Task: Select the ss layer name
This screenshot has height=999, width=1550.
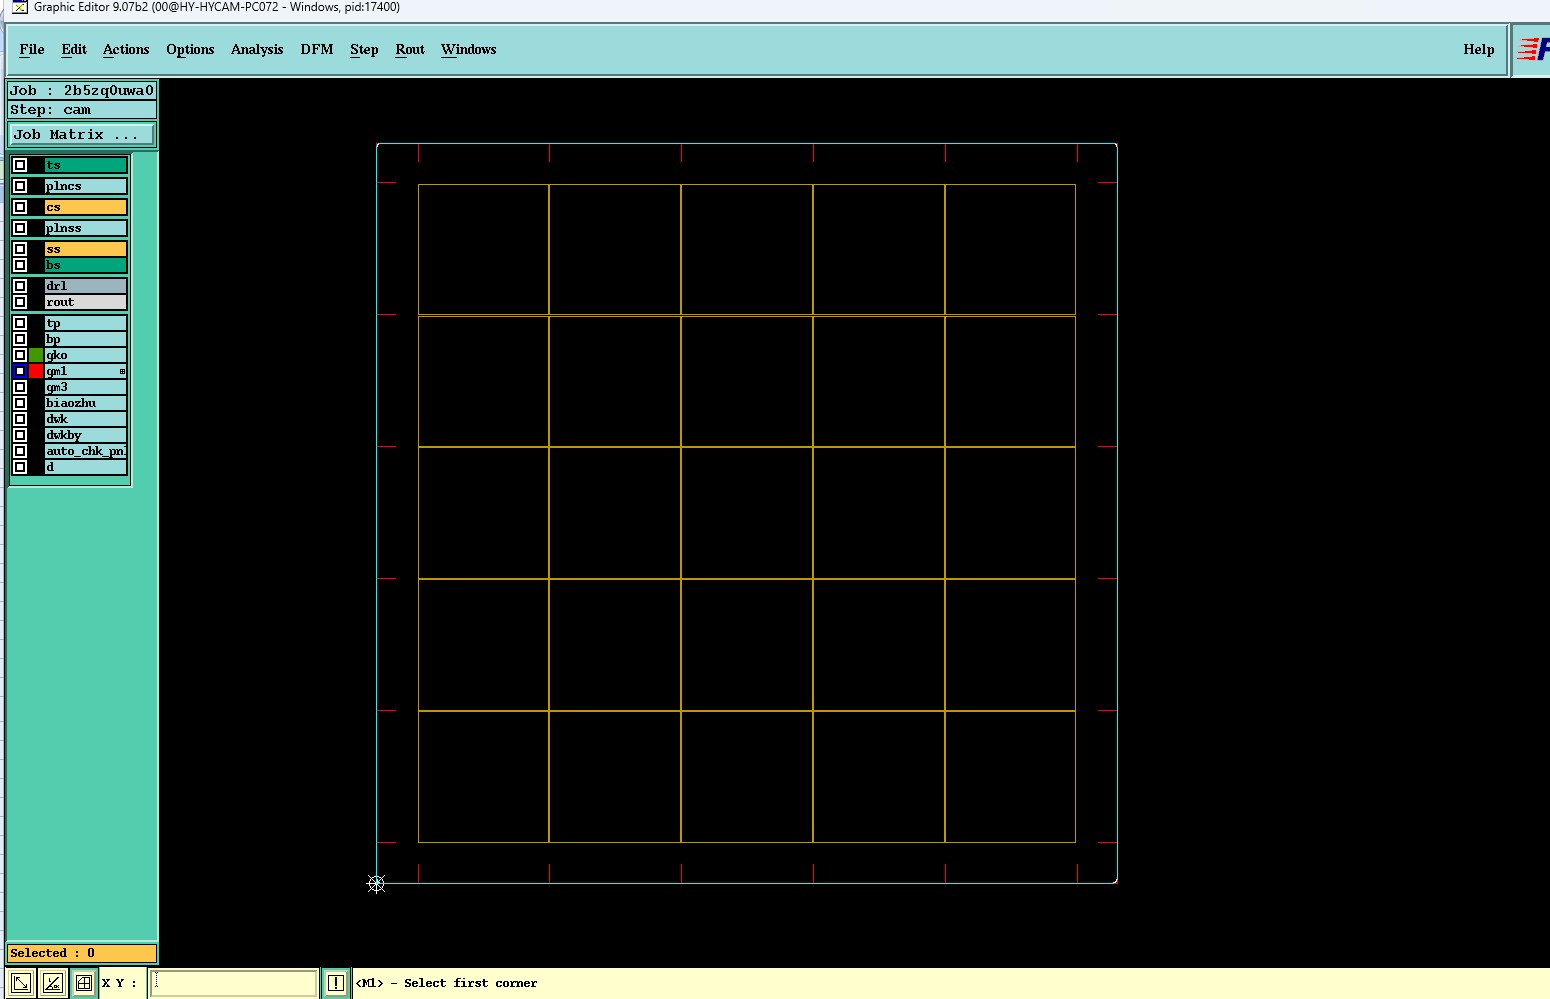Action: pyautogui.click(x=86, y=249)
